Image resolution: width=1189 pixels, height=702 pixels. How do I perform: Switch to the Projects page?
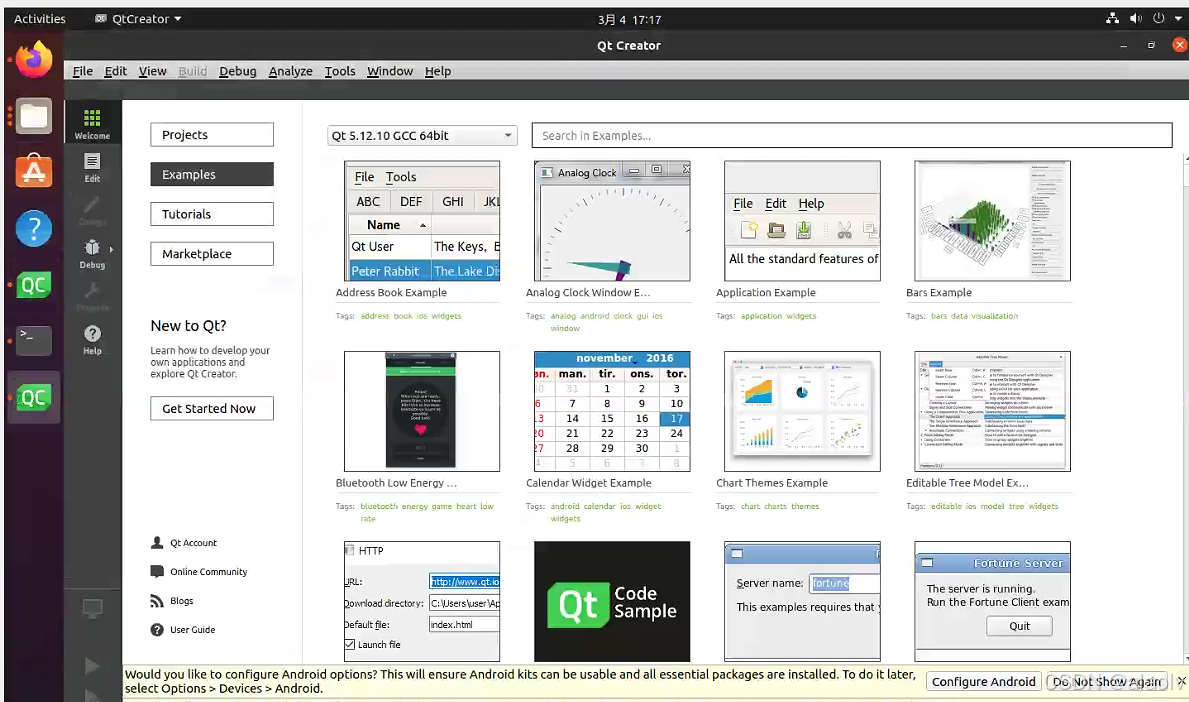point(212,135)
